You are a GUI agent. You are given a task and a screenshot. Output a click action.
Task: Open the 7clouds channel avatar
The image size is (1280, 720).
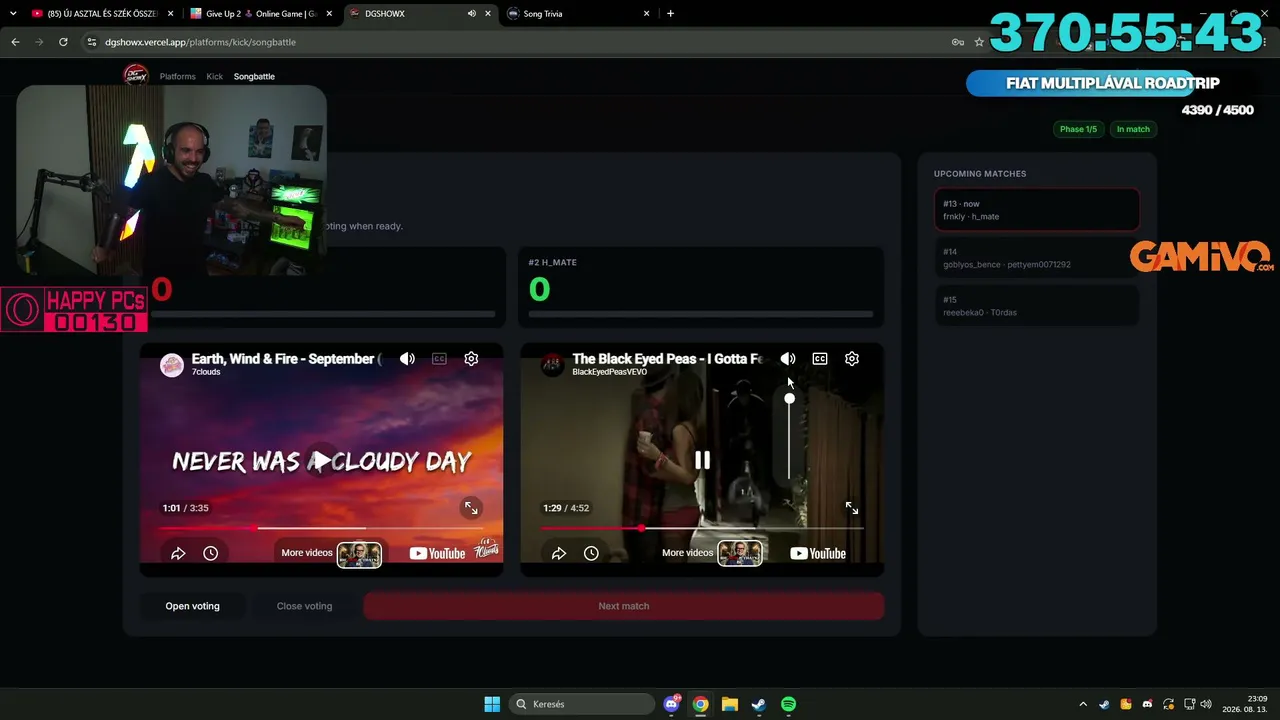[x=172, y=365]
